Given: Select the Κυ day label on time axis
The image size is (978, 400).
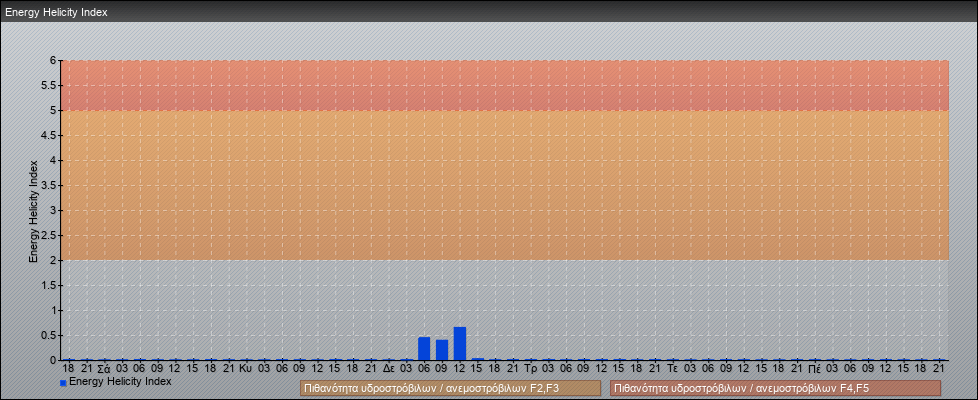Looking at the screenshot, I should (245, 369).
